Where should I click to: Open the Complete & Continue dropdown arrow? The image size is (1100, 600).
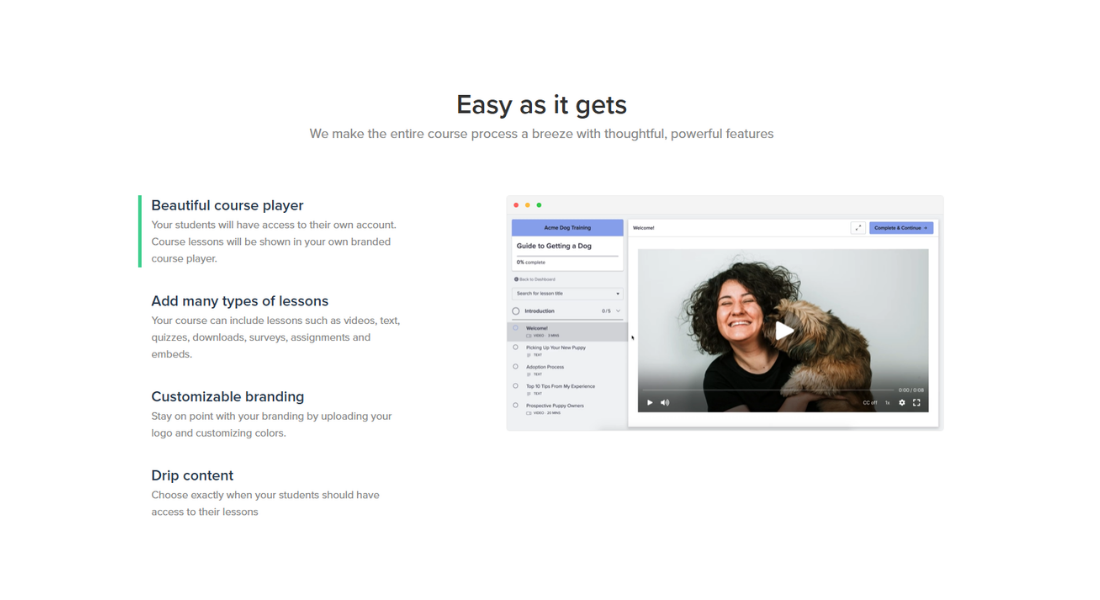click(x=925, y=227)
